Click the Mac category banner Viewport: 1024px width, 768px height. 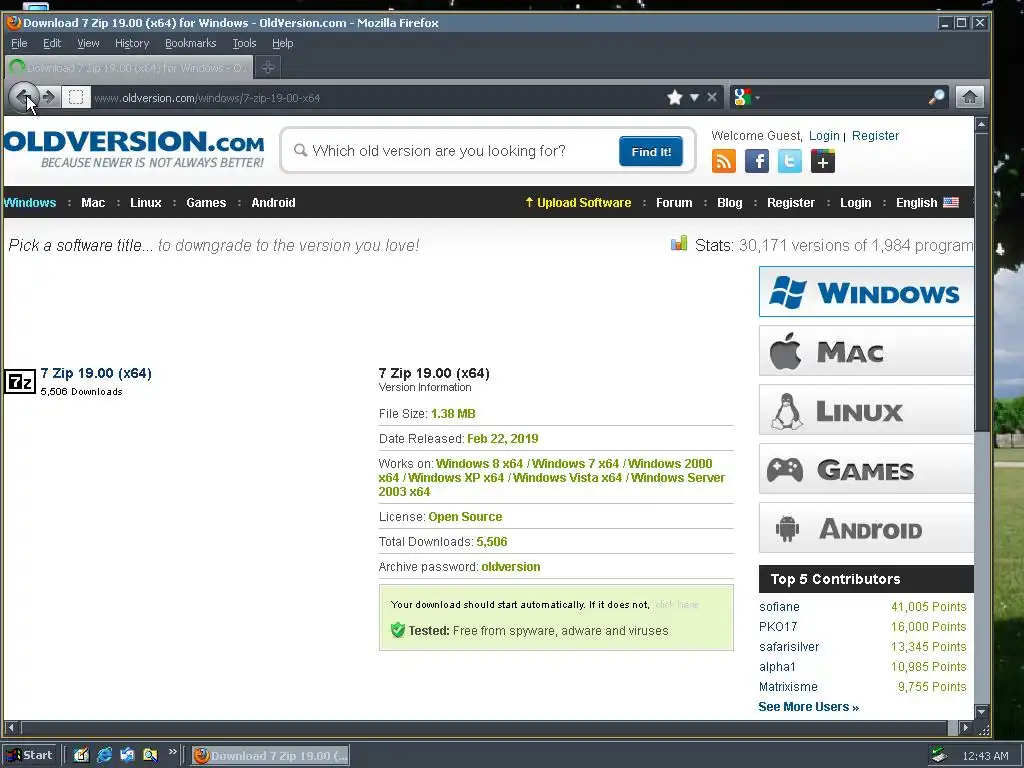click(x=866, y=351)
